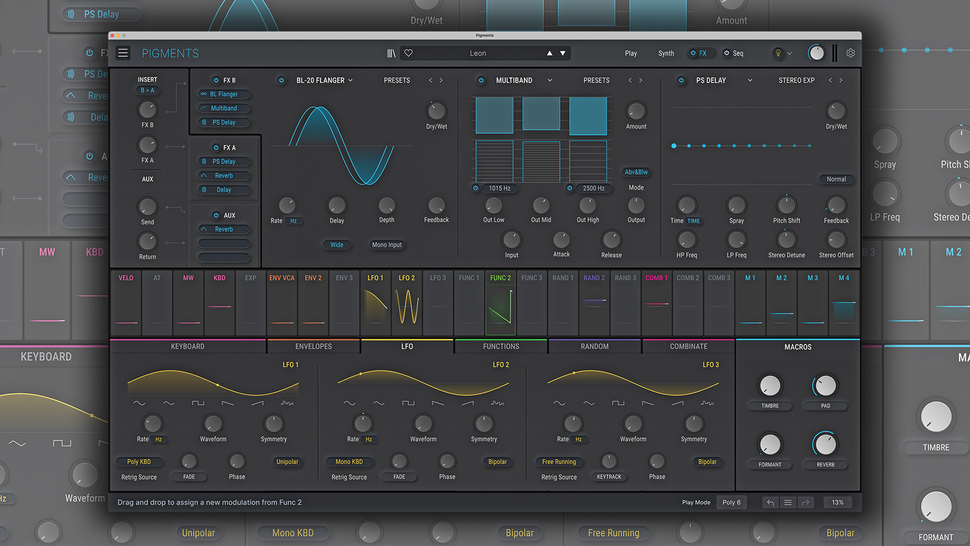Open the settings gear icon in Pigments
The image size is (970, 546).
pyautogui.click(x=851, y=53)
